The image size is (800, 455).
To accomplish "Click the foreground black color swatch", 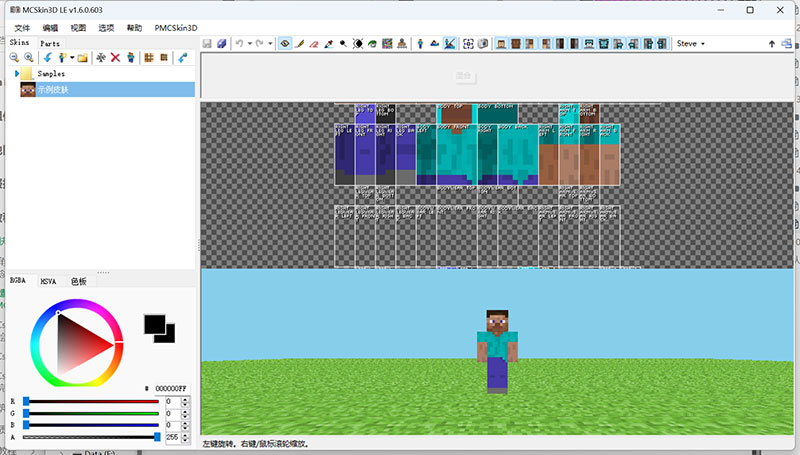I will coord(154,324).
